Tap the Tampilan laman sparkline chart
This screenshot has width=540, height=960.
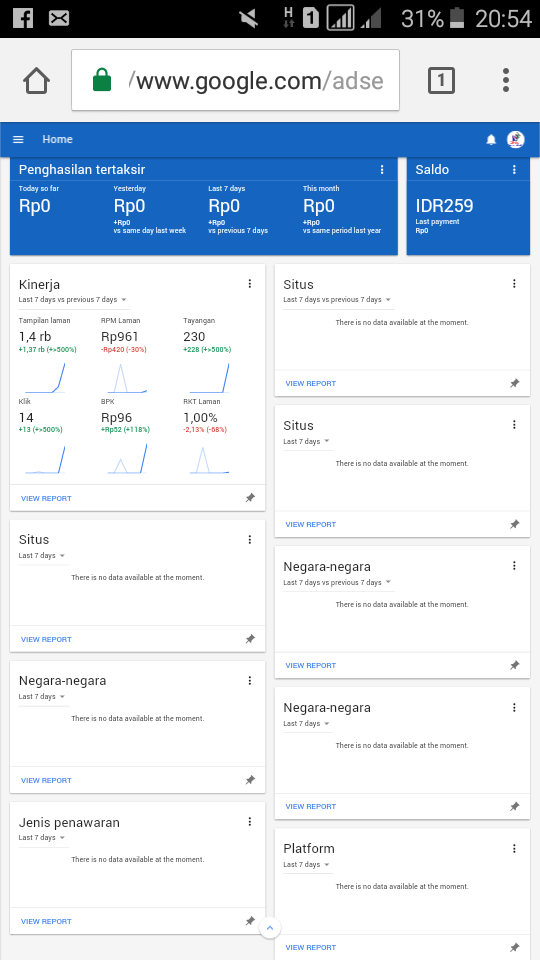[x=45, y=377]
